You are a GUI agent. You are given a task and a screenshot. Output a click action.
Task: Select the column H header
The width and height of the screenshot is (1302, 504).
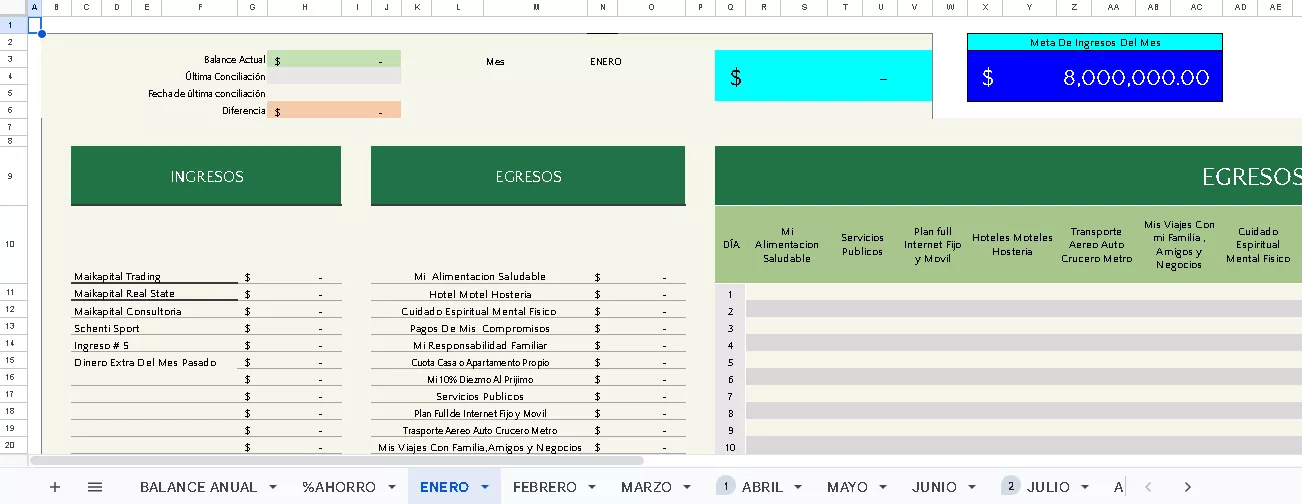304,7
